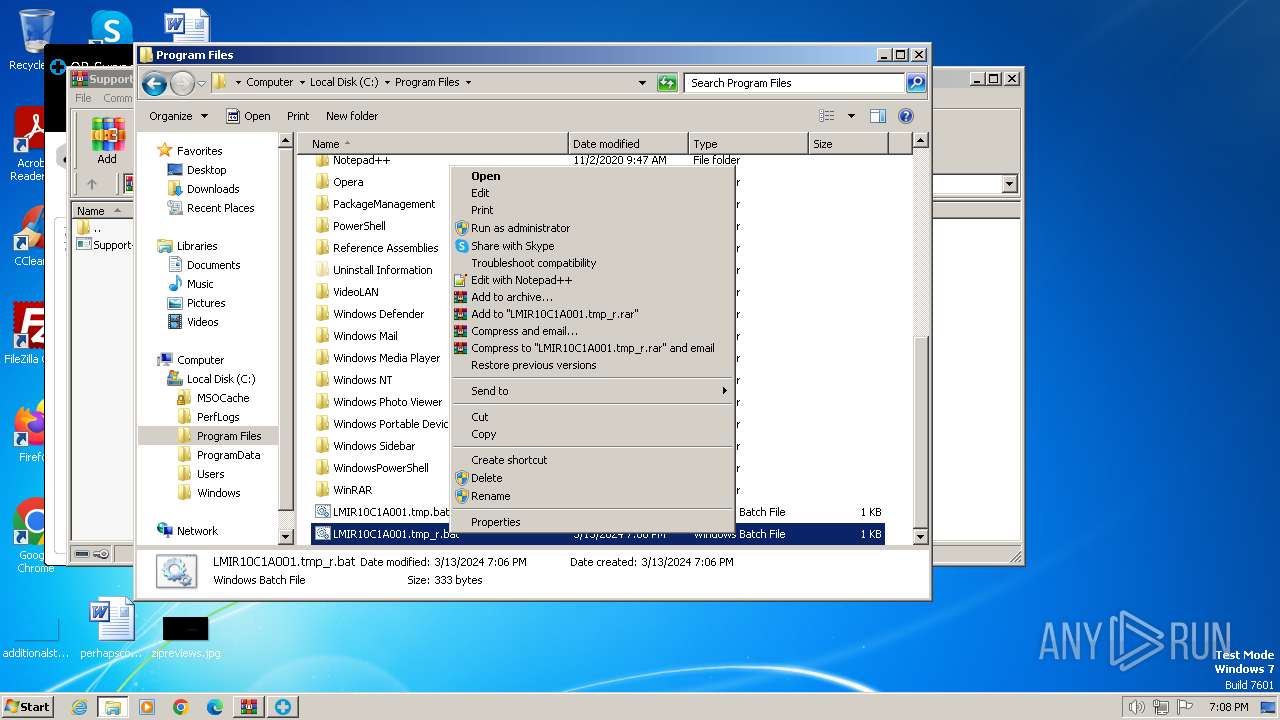The image size is (1280, 720).
Task: Open Edge from the taskbar
Action: [x=214, y=707]
